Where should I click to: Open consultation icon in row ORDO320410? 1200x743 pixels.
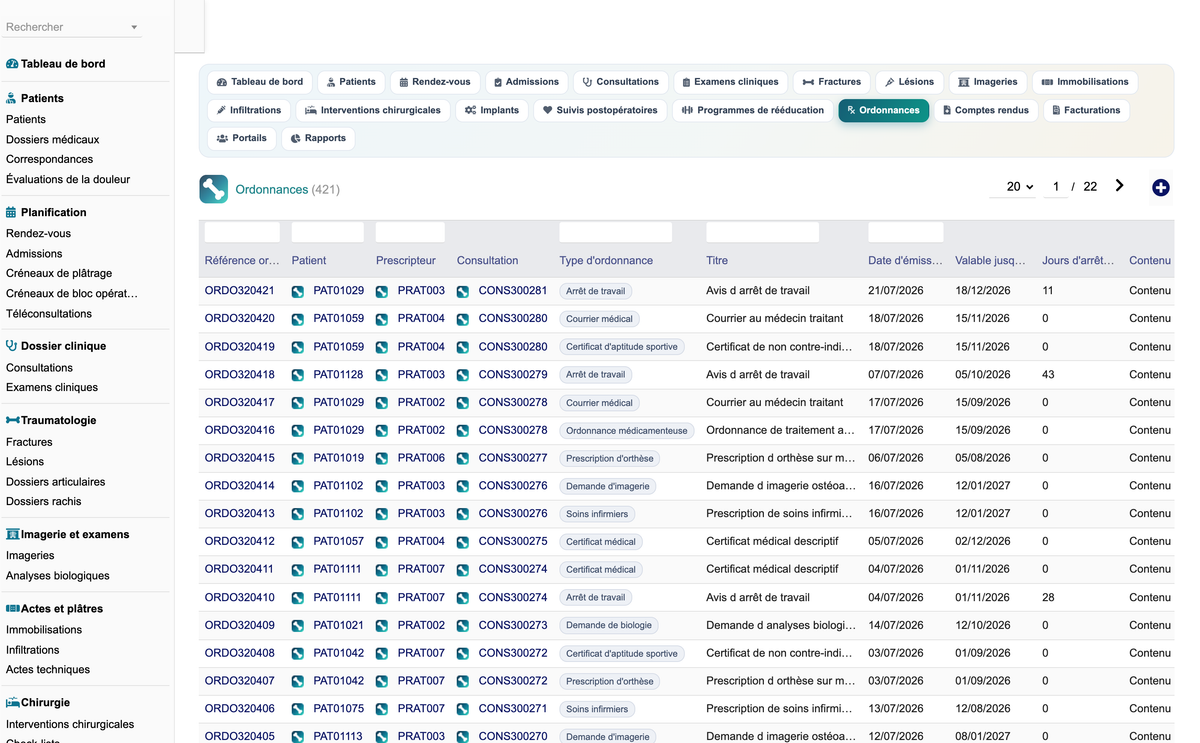coord(463,598)
